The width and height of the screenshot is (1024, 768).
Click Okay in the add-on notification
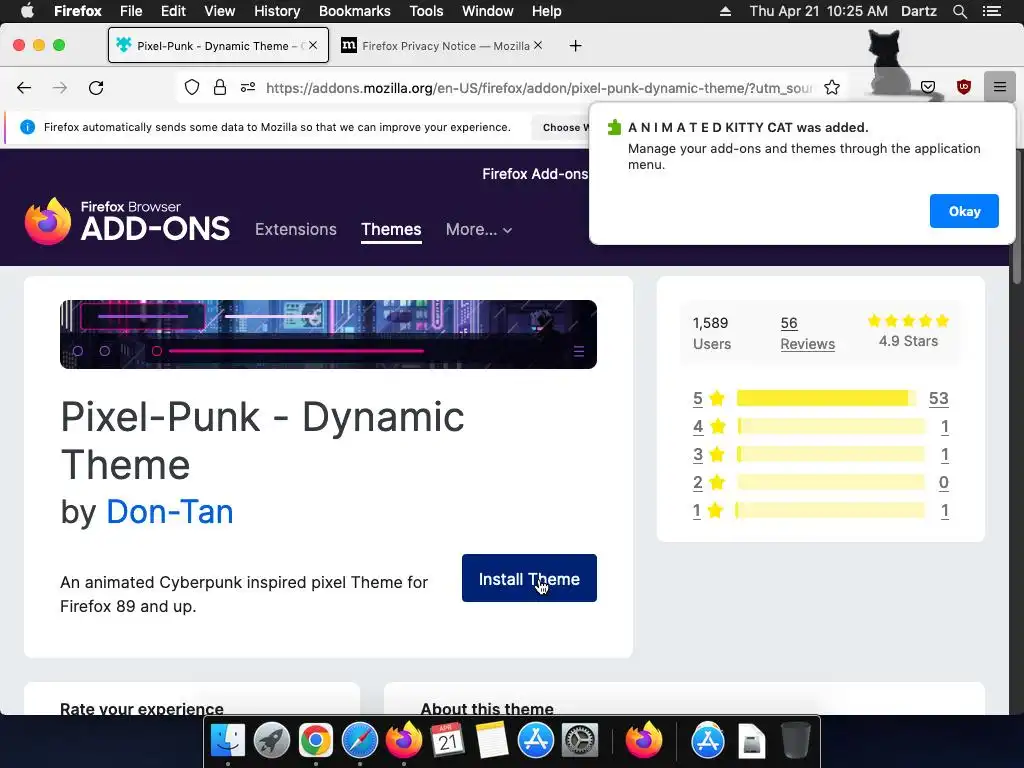[x=964, y=211]
